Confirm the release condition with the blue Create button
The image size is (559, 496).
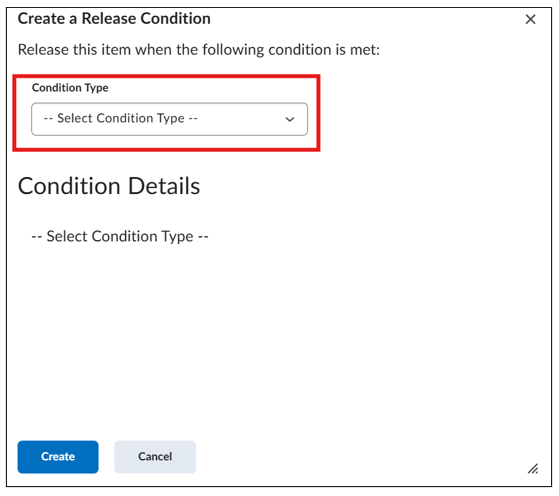click(x=58, y=457)
